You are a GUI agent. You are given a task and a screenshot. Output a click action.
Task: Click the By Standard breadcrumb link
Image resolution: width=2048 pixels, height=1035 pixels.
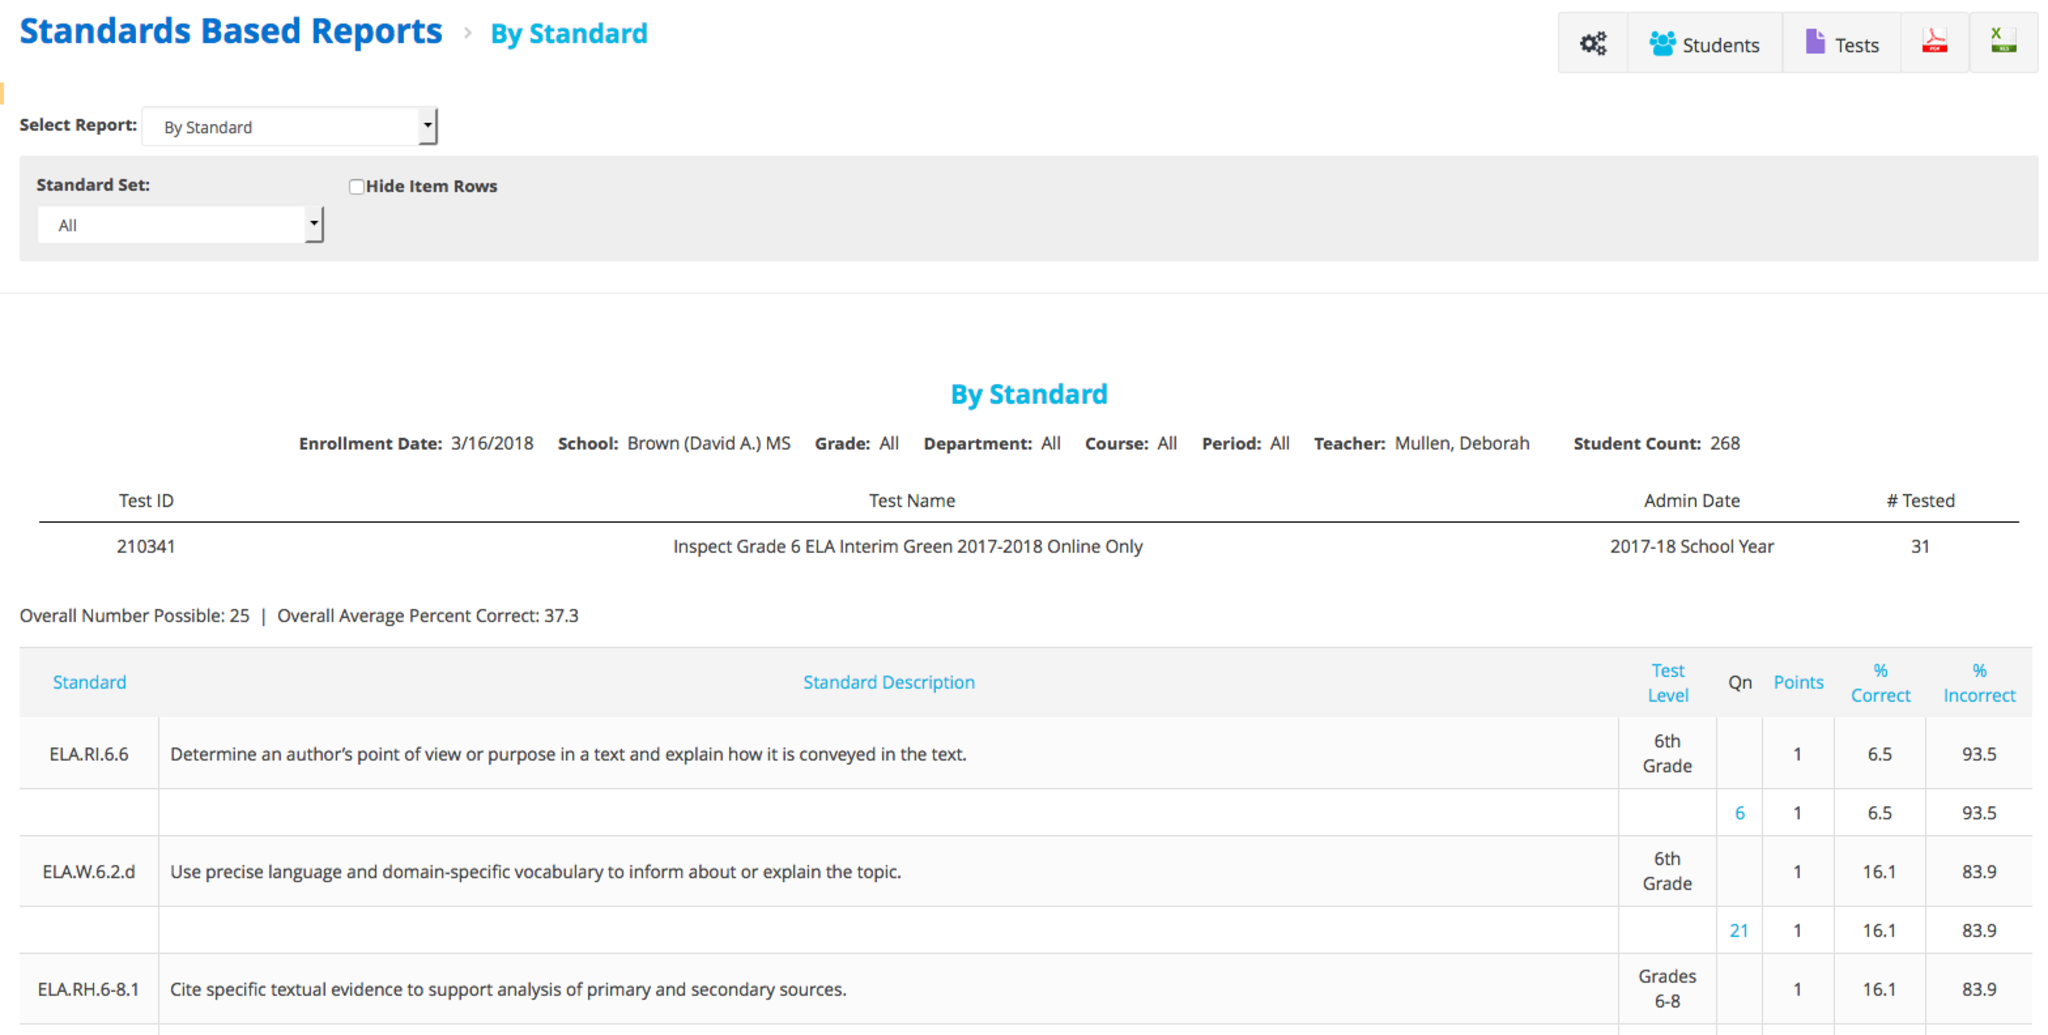[x=568, y=34]
